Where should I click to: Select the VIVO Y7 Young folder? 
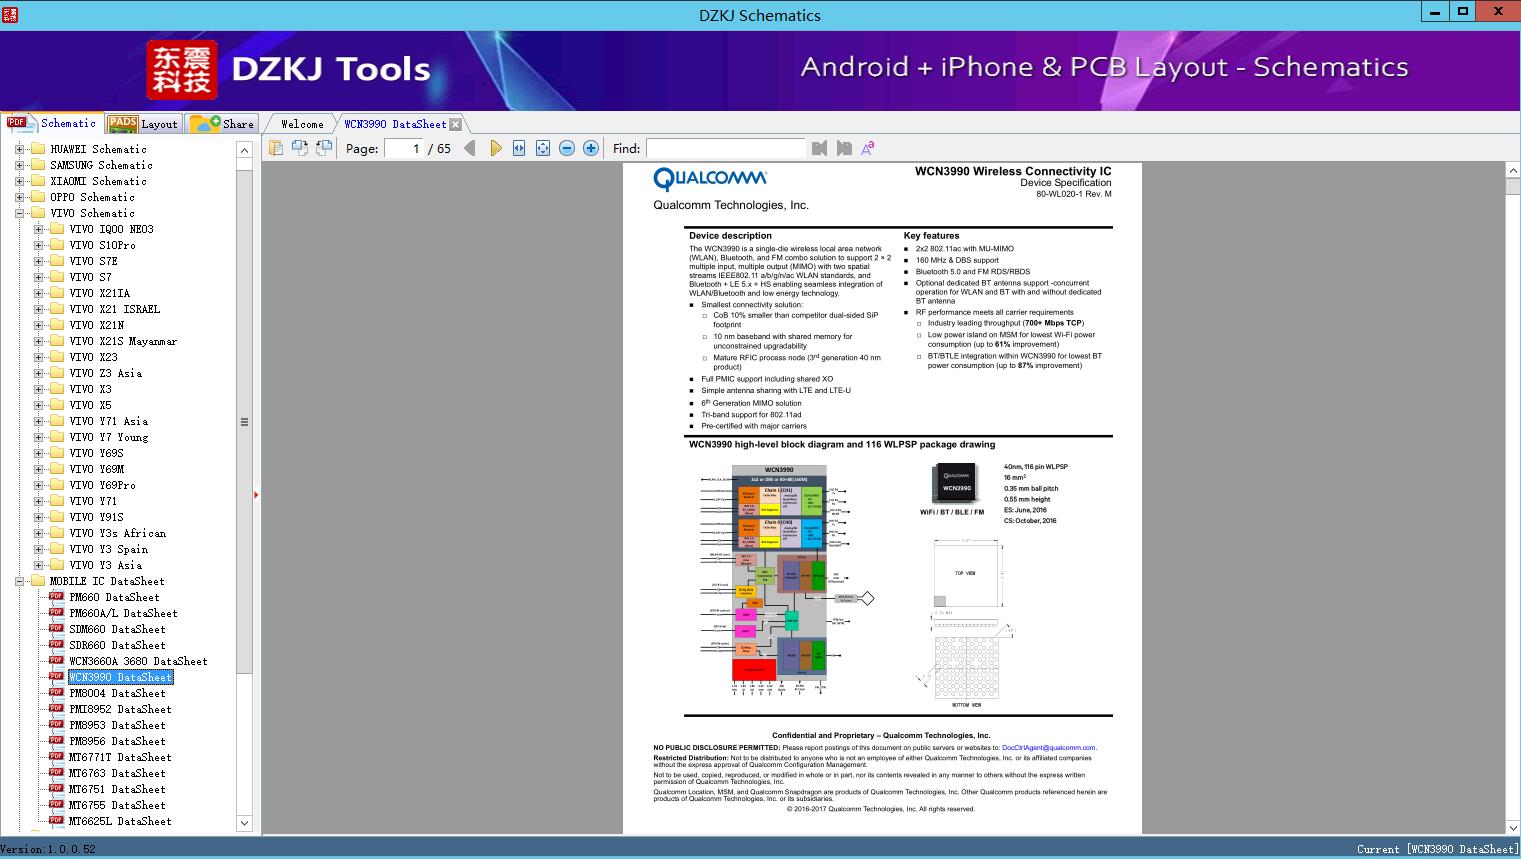[x=109, y=437]
